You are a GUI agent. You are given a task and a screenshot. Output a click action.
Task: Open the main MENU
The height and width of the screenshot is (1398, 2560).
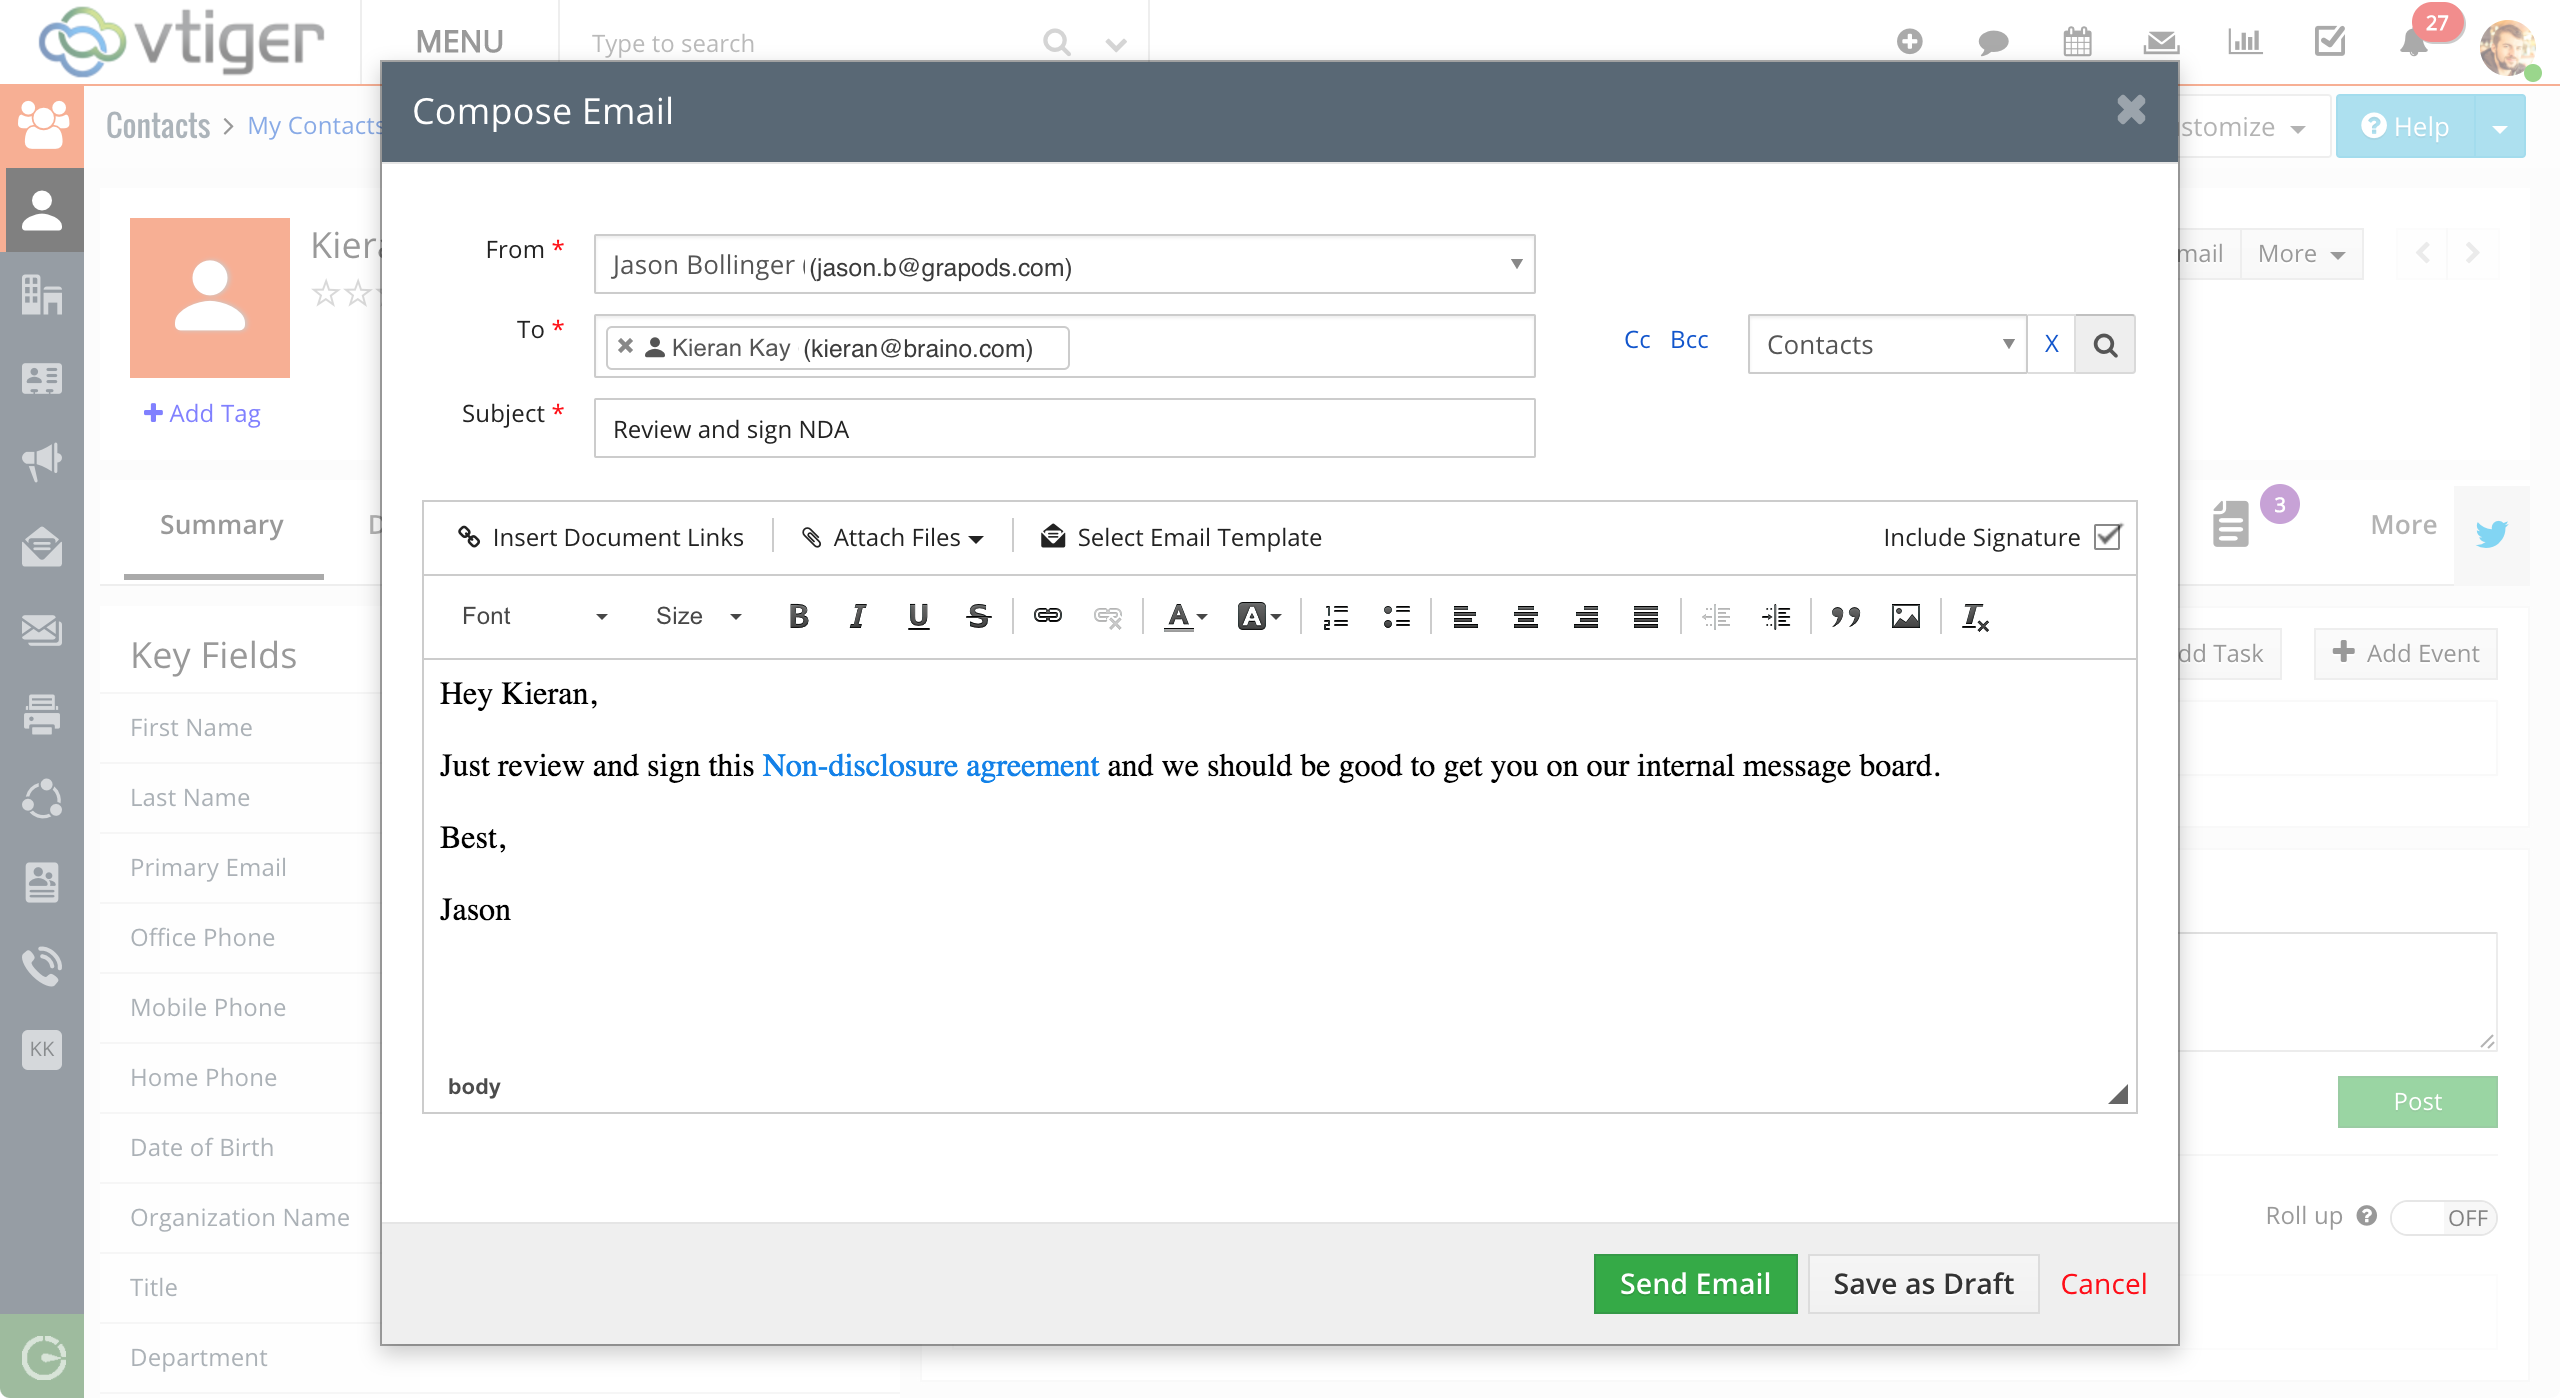click(x=459, y=42)
